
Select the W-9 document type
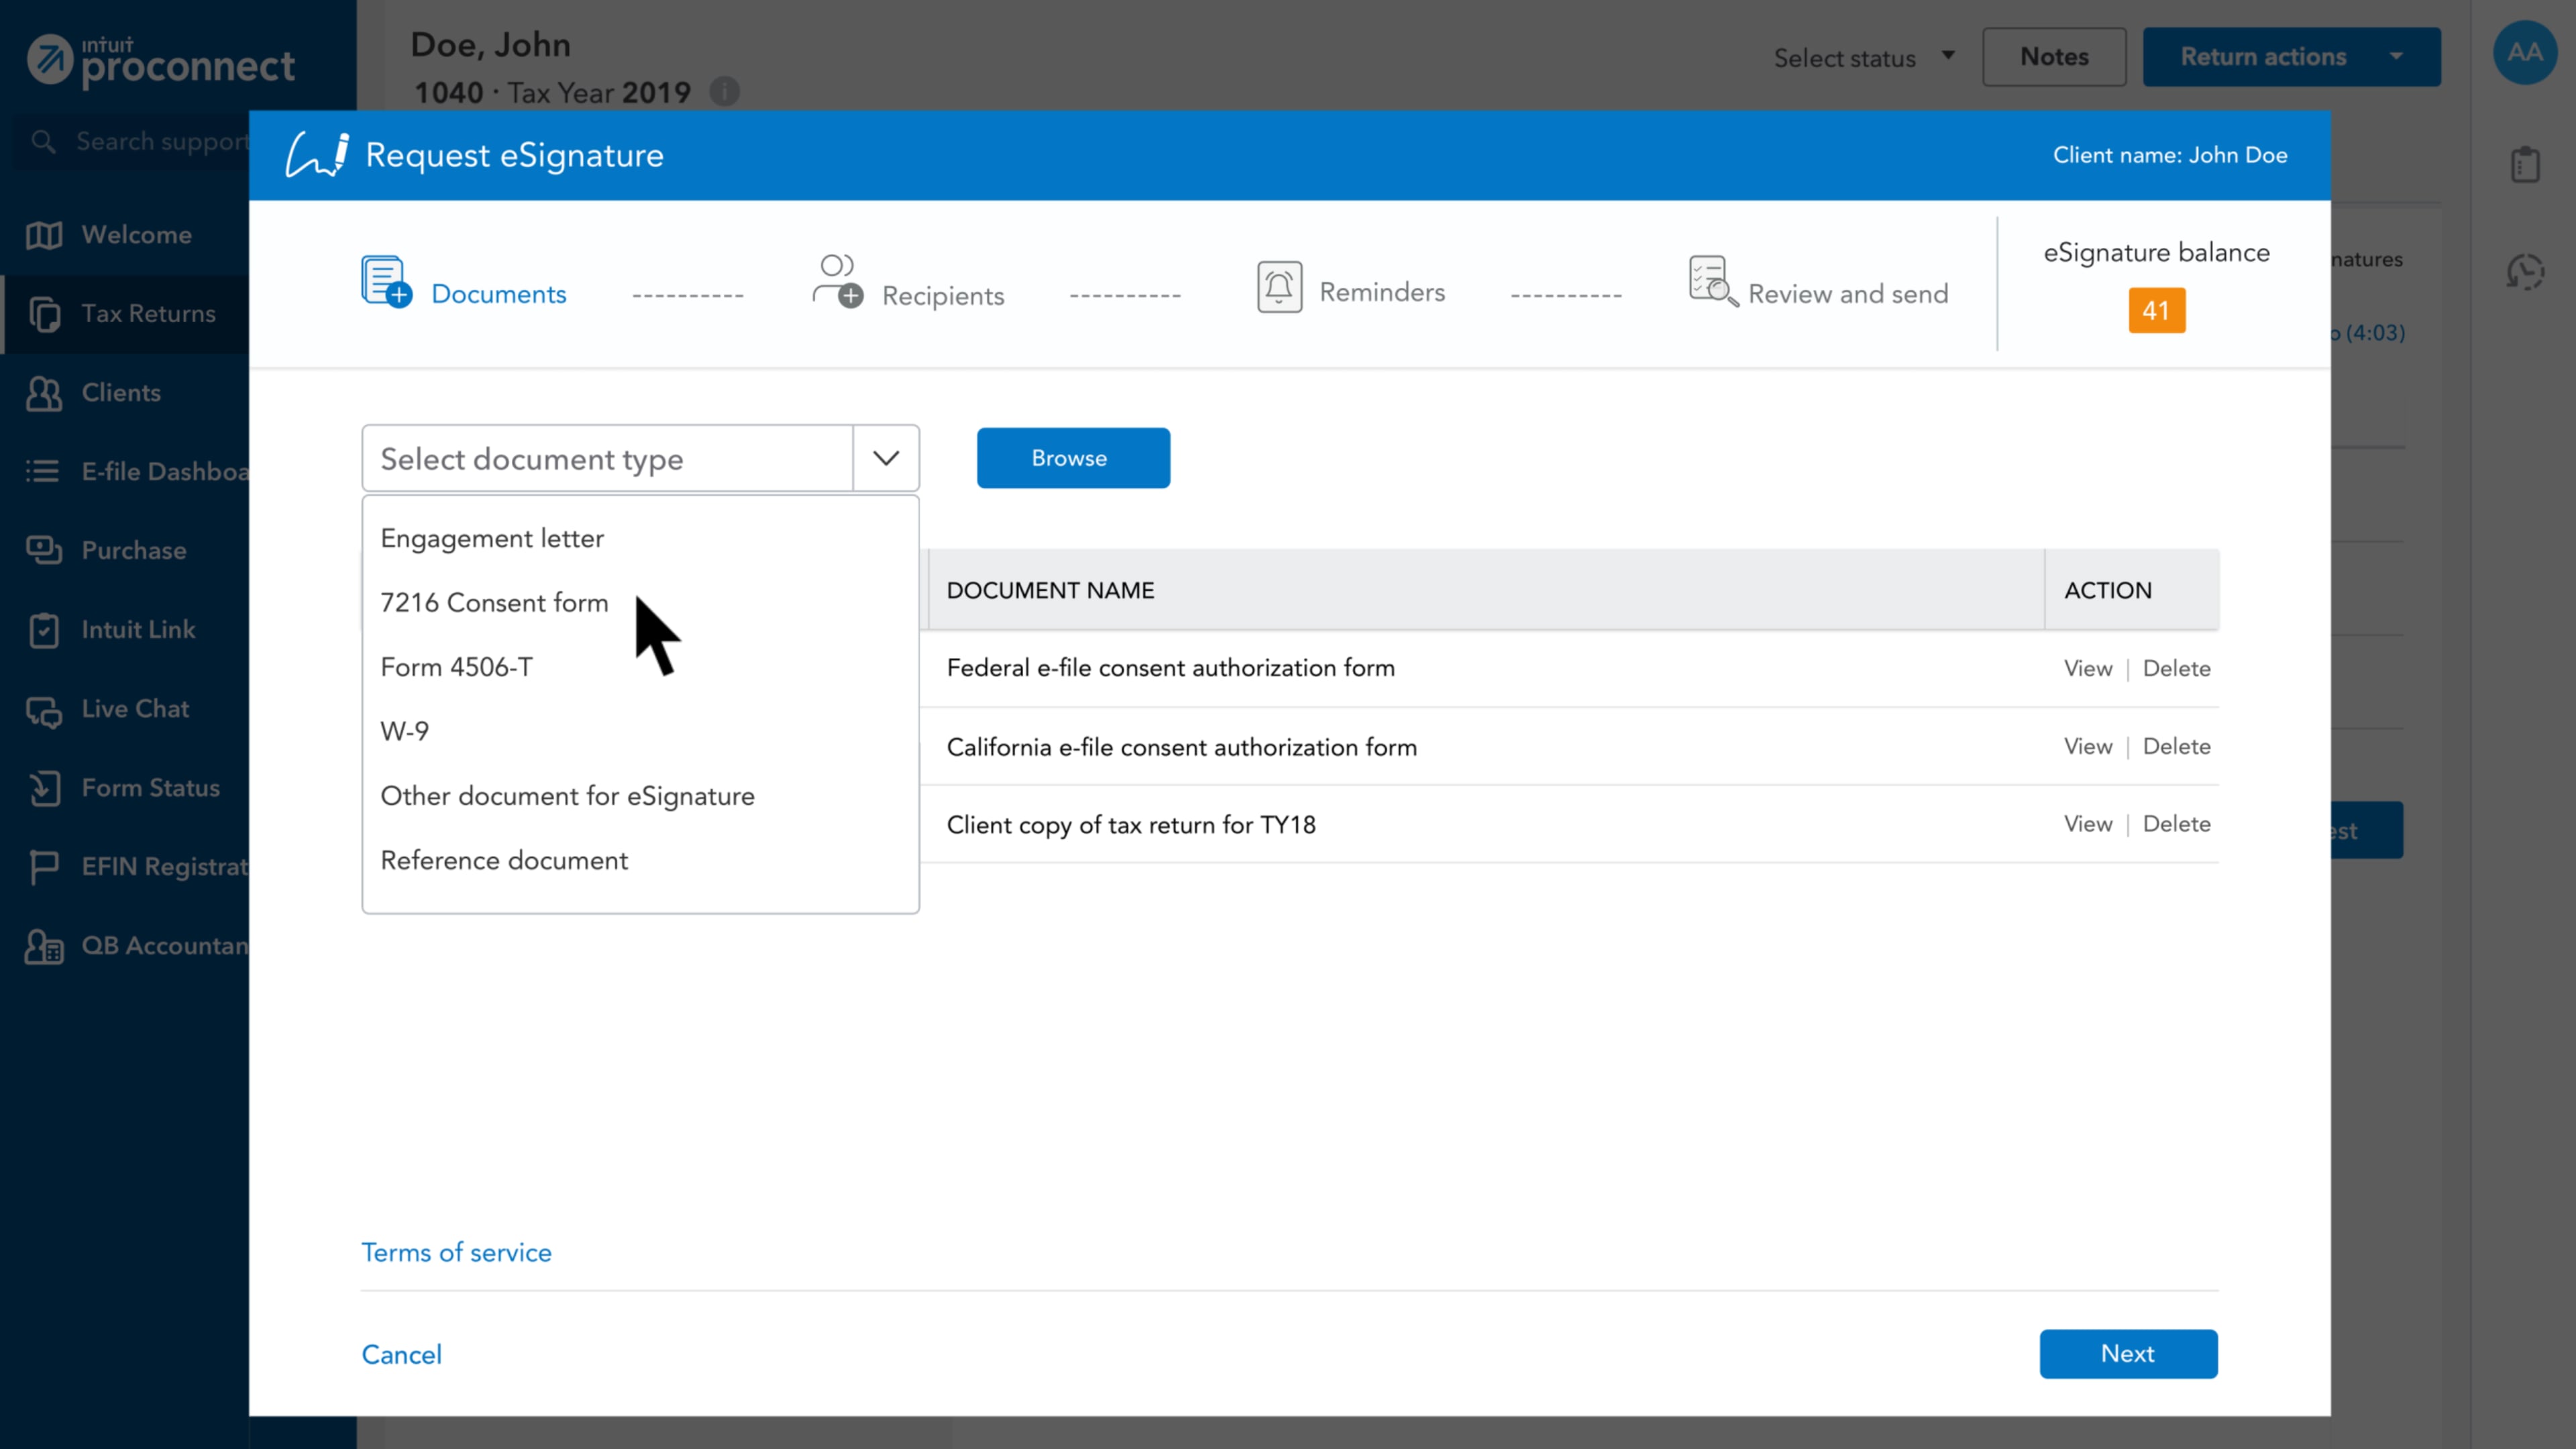[x=405, y=732]
